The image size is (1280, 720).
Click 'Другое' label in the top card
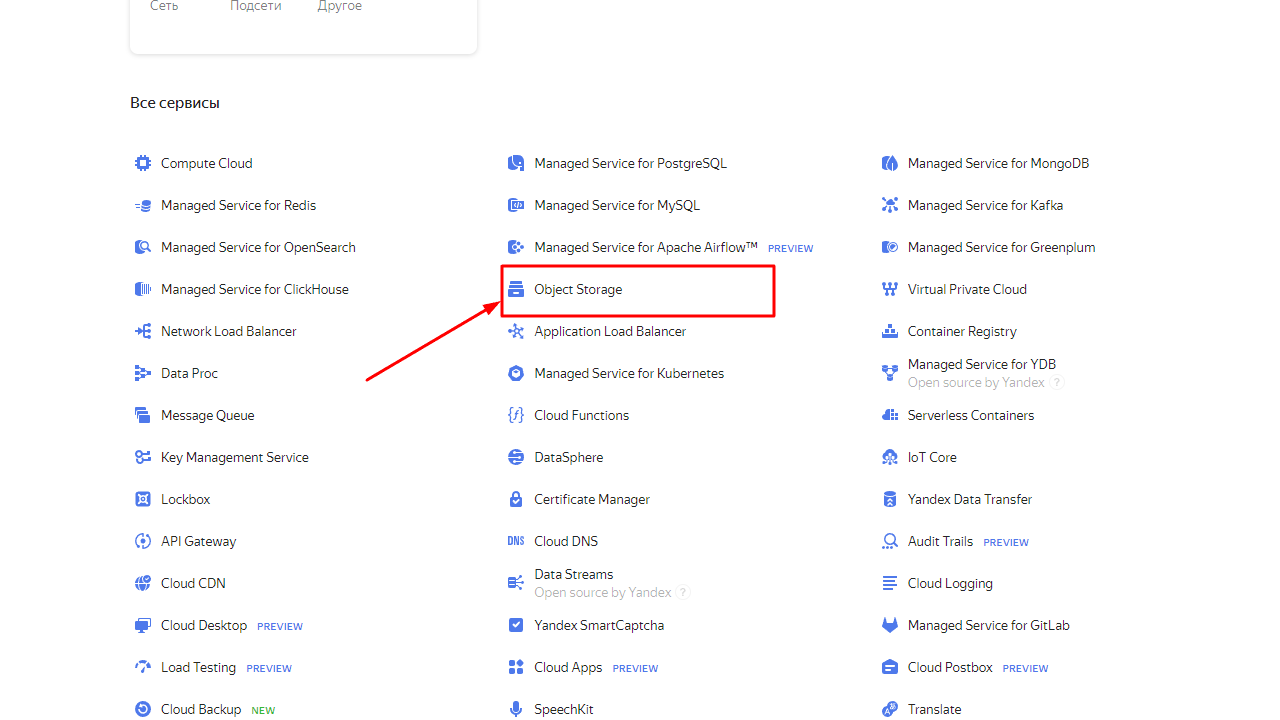point(340,6)
